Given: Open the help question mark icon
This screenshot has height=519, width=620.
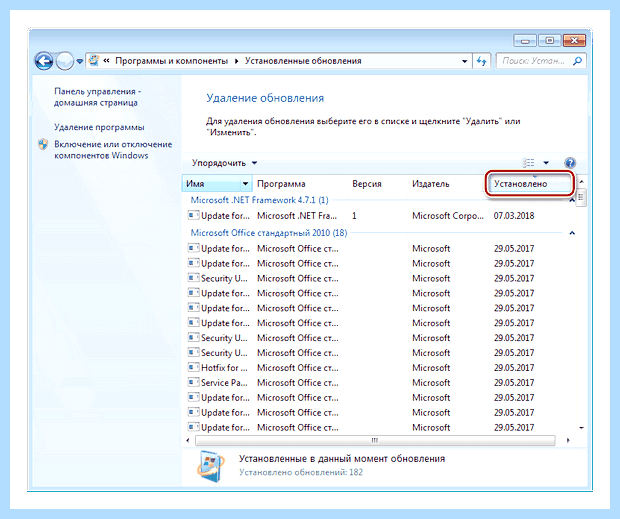Looking at the screenshot, I should (570, 162).
